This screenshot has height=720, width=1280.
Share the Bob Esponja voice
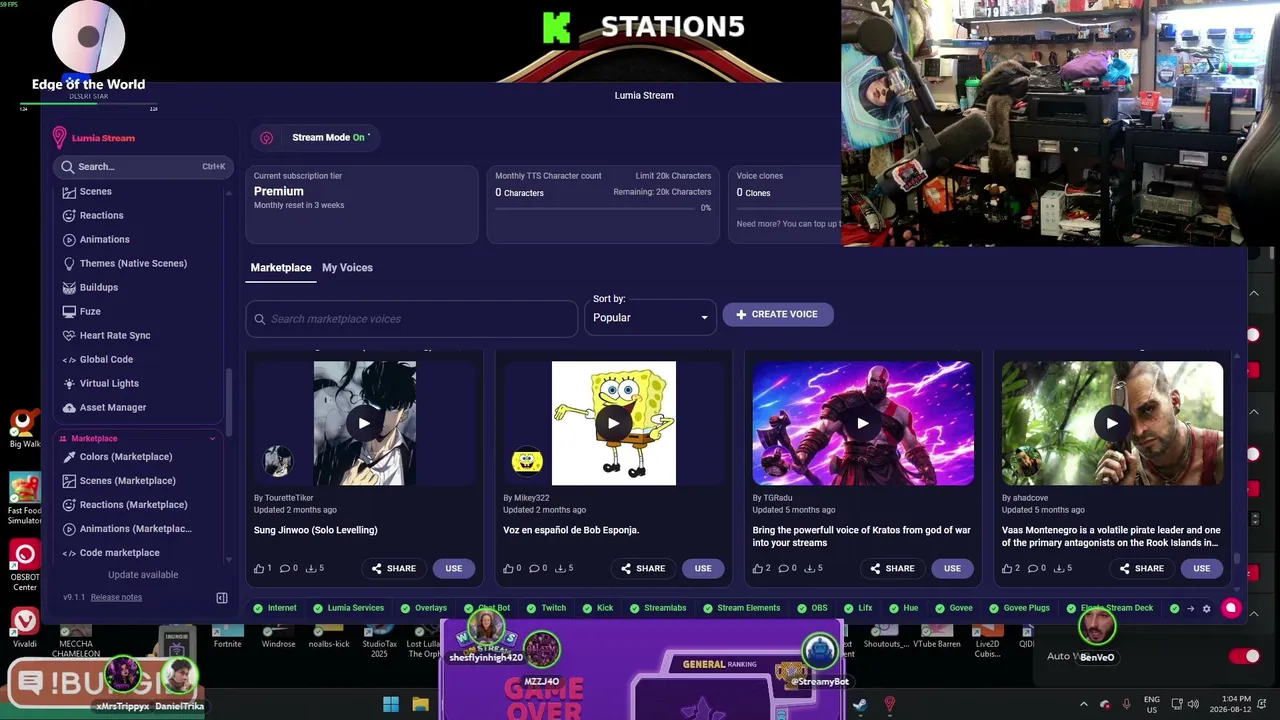pos(641,568)
